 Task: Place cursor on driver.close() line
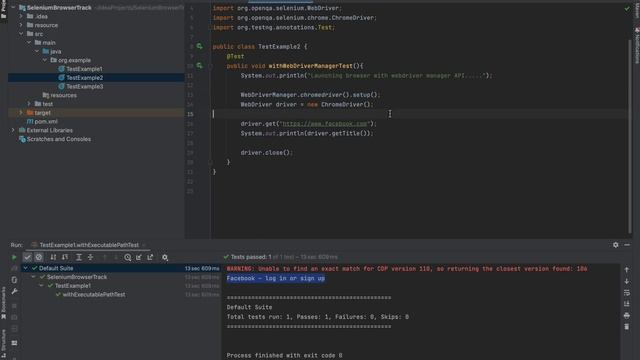click(x=267, y=153)
